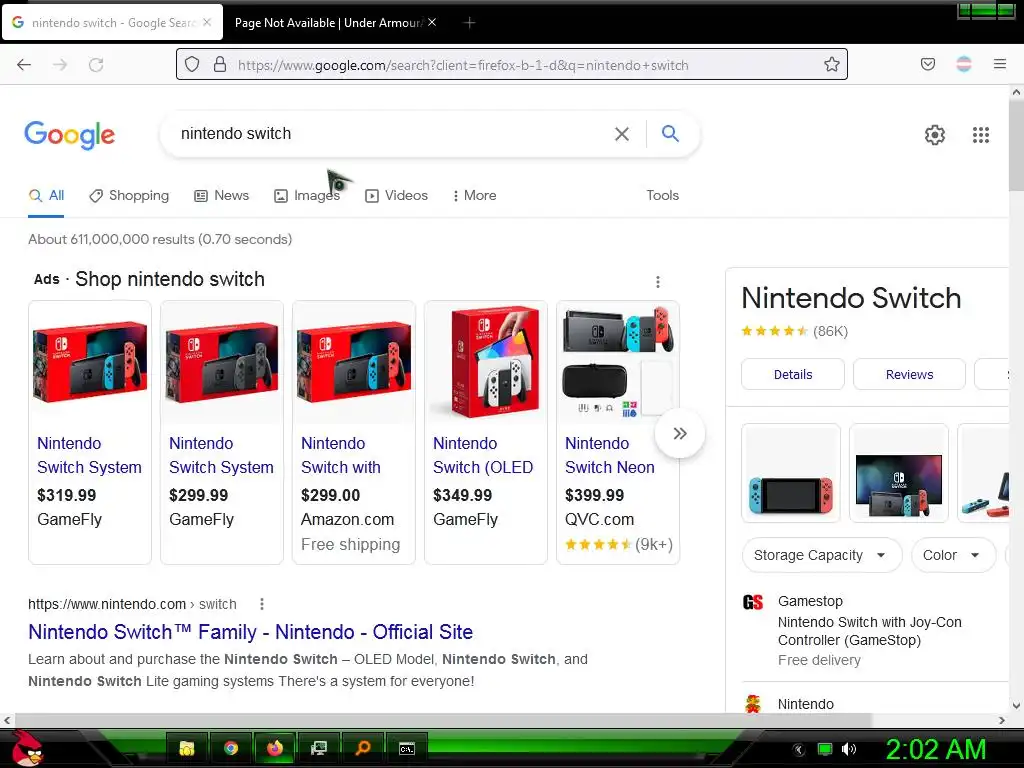1024x768 pixels.
Task: Open the QVC.com Nintendo Switch Neon ad
Action: click(618, 432)
